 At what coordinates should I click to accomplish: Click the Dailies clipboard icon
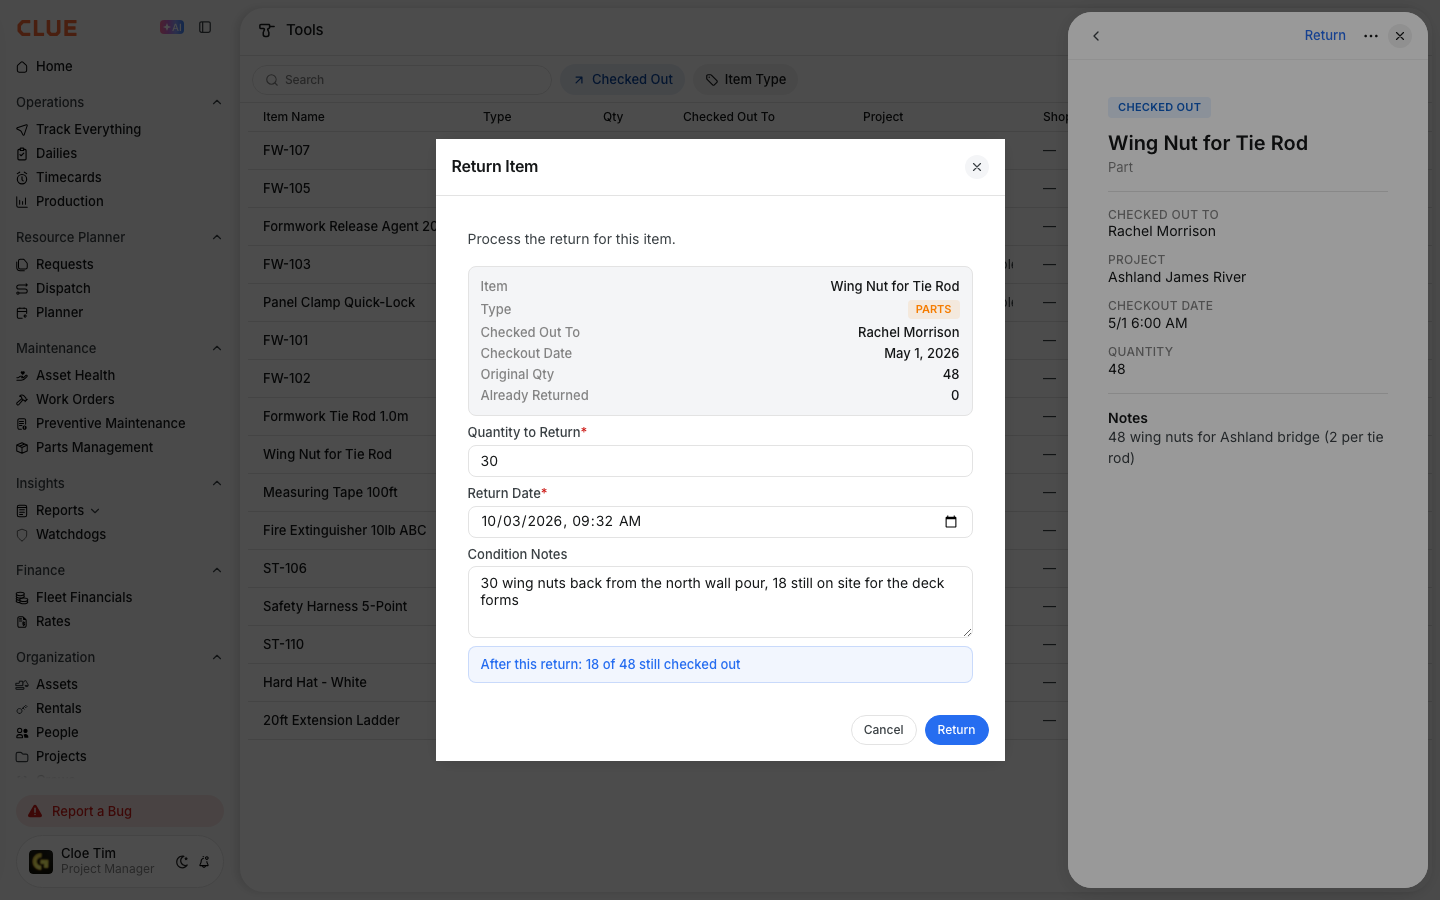coord(22,154)
